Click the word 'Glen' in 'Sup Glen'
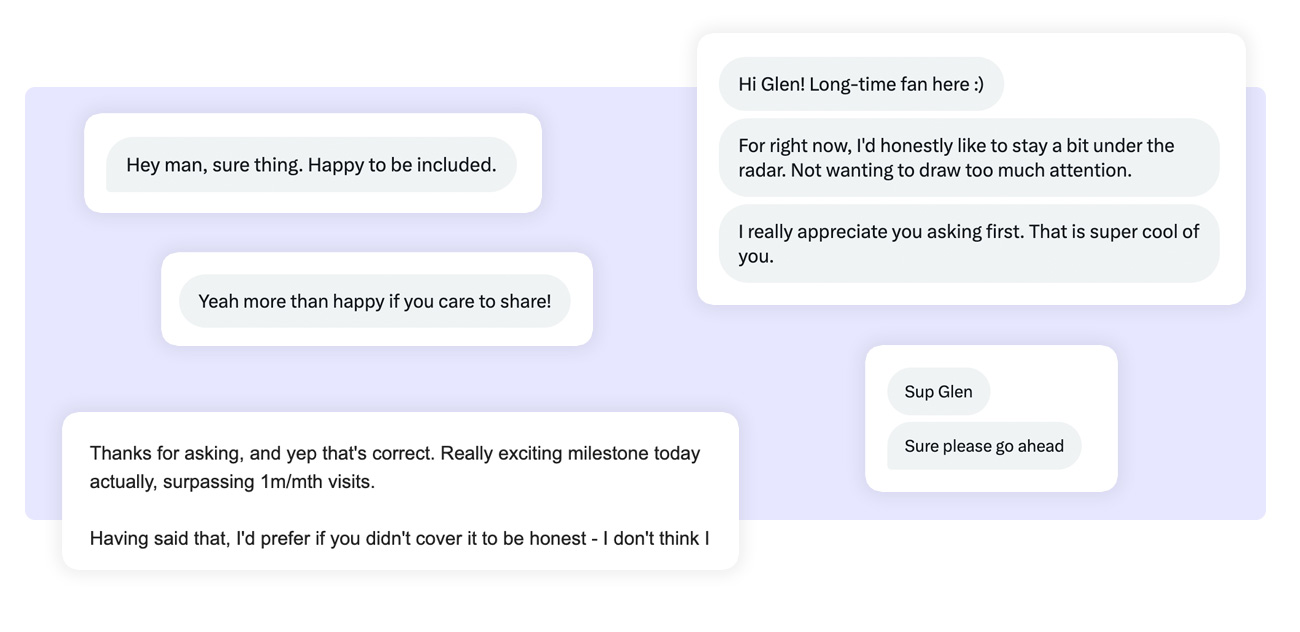This screenshot has width=1300, height=632. coord(955,392)
